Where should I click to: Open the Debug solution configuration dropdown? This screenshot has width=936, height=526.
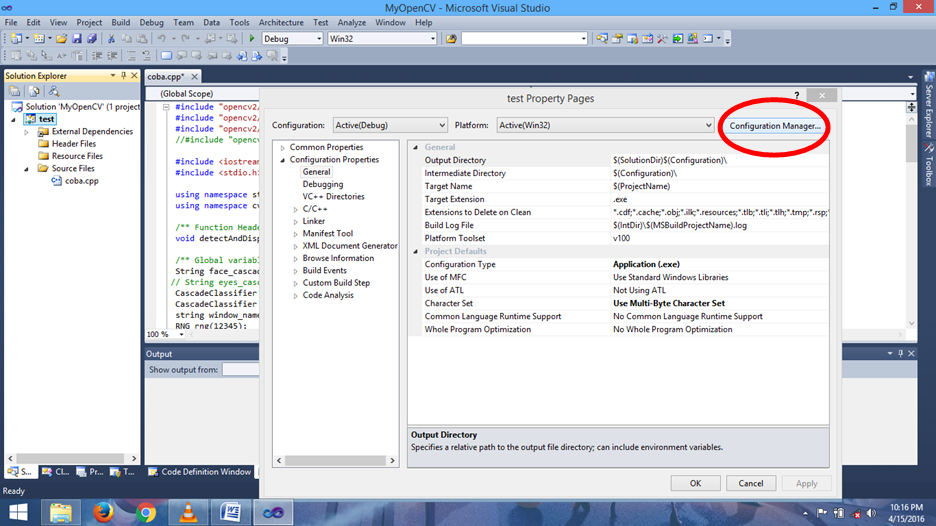pos(292,39)
